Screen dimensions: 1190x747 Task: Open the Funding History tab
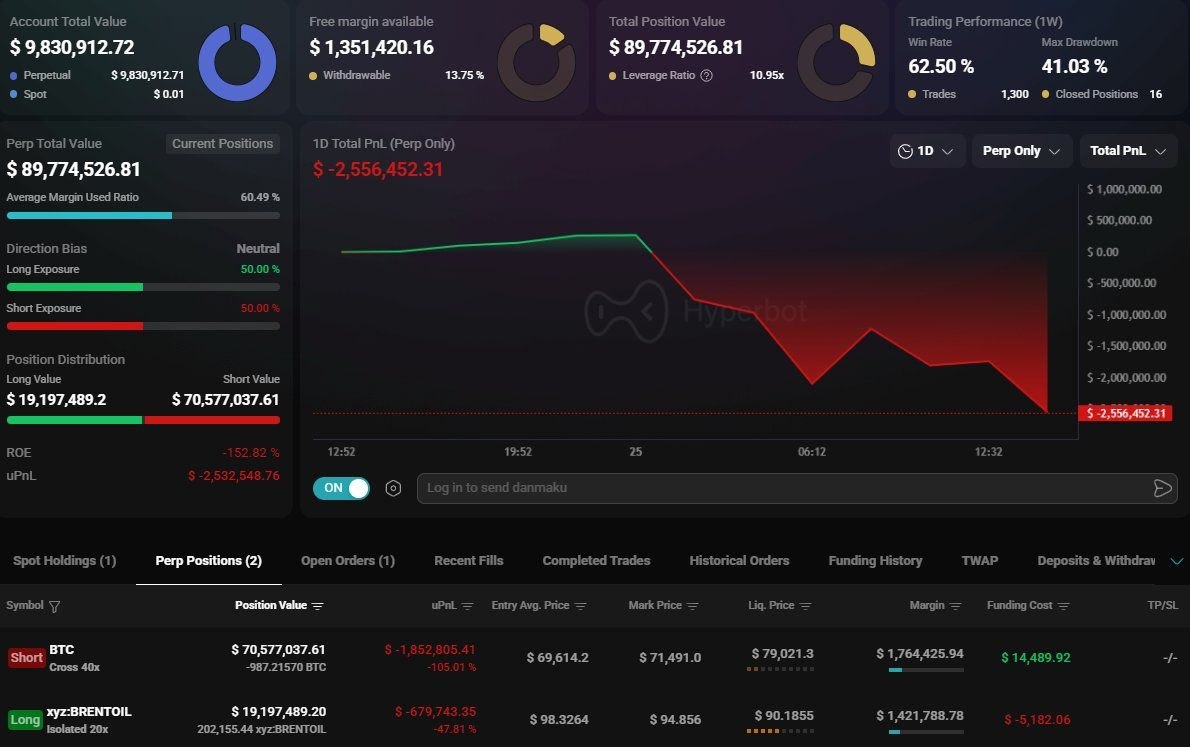click(875, 560)
